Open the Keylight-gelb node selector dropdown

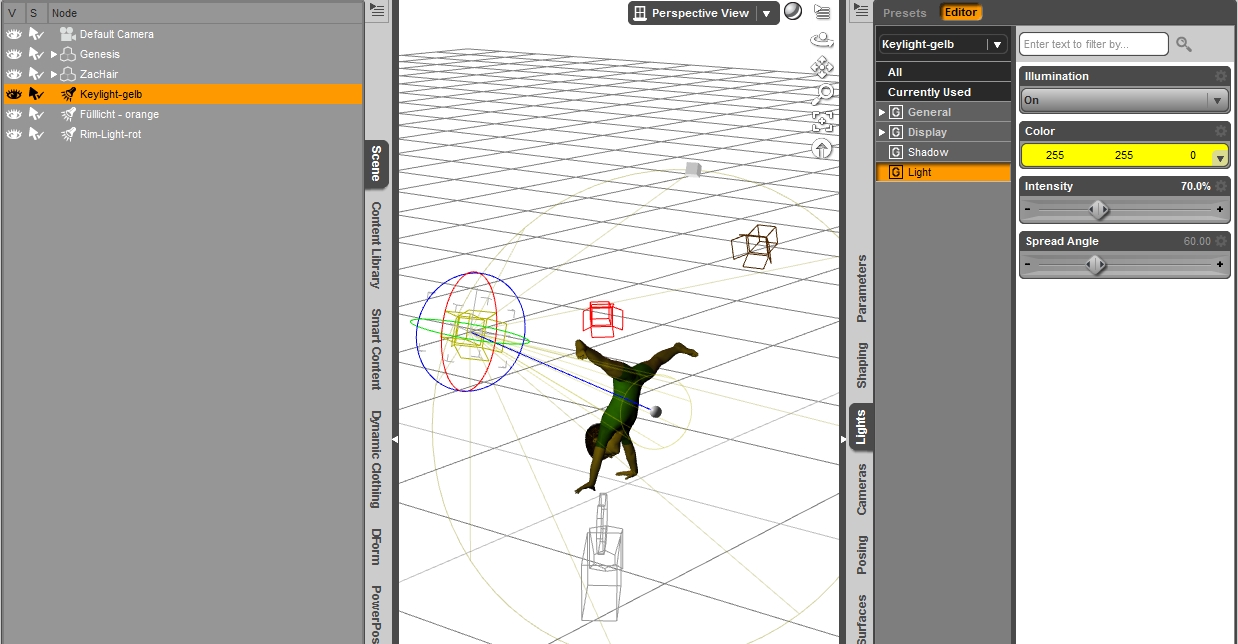click(997, 44)
